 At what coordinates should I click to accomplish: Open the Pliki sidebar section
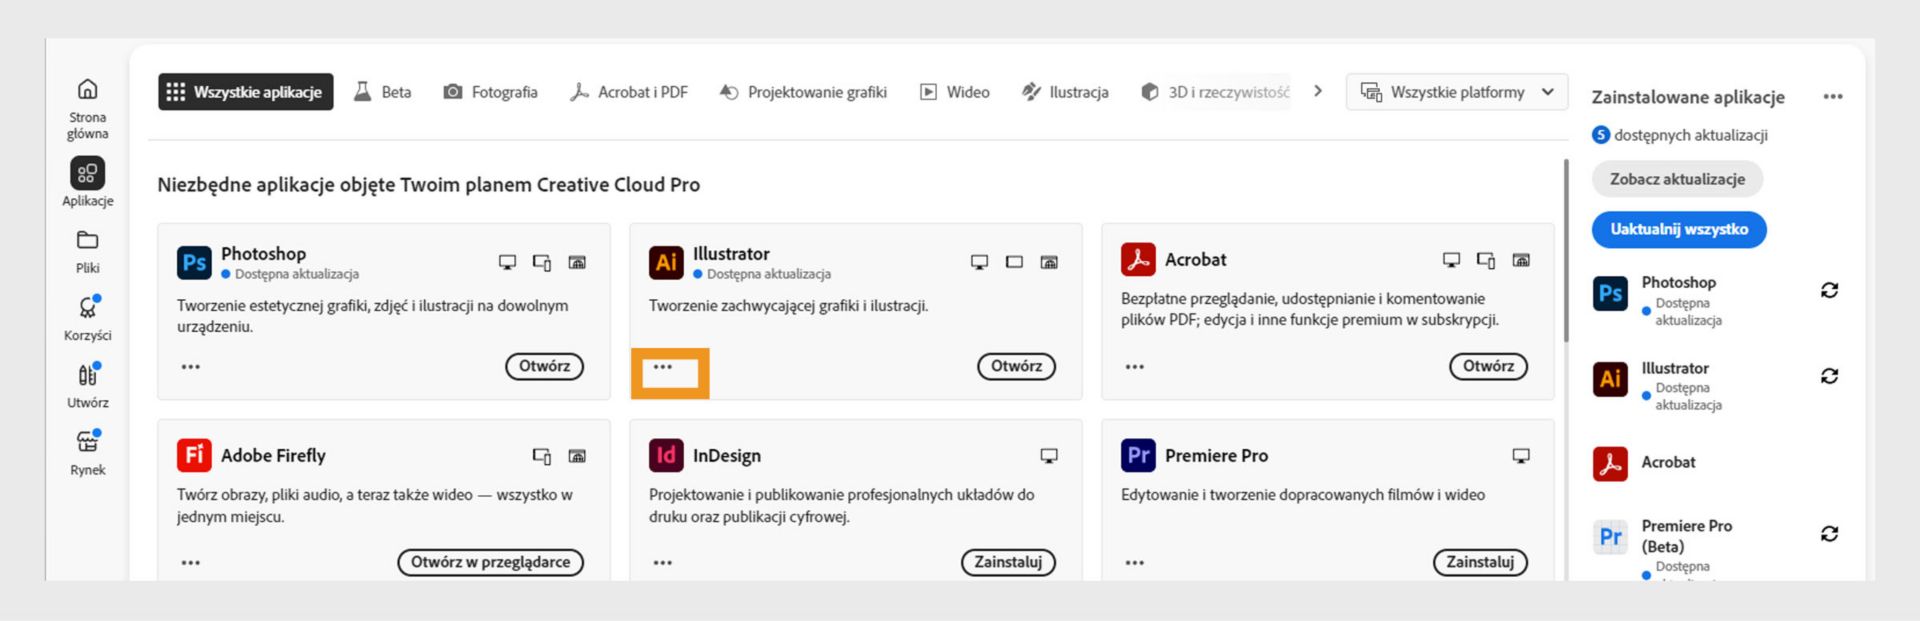(x=88, y=250)
